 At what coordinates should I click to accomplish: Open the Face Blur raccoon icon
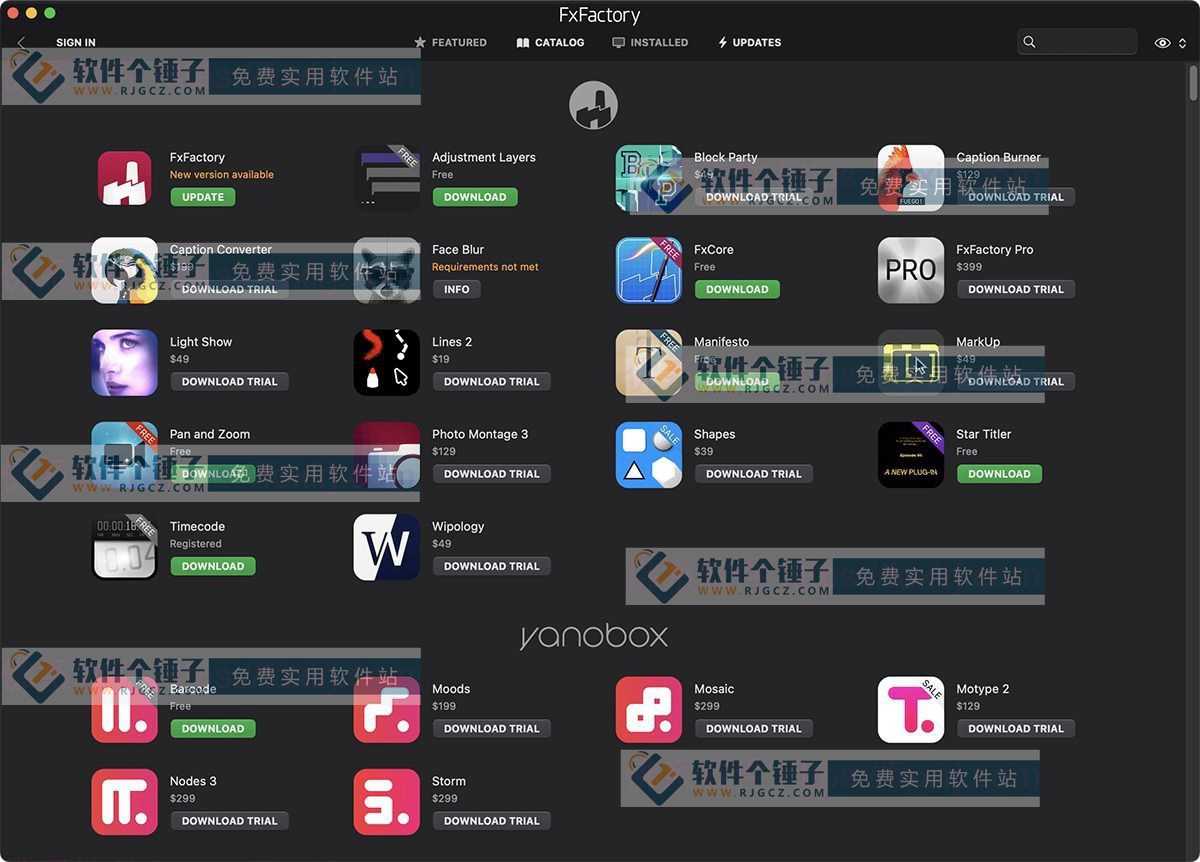tap(387, 270)
